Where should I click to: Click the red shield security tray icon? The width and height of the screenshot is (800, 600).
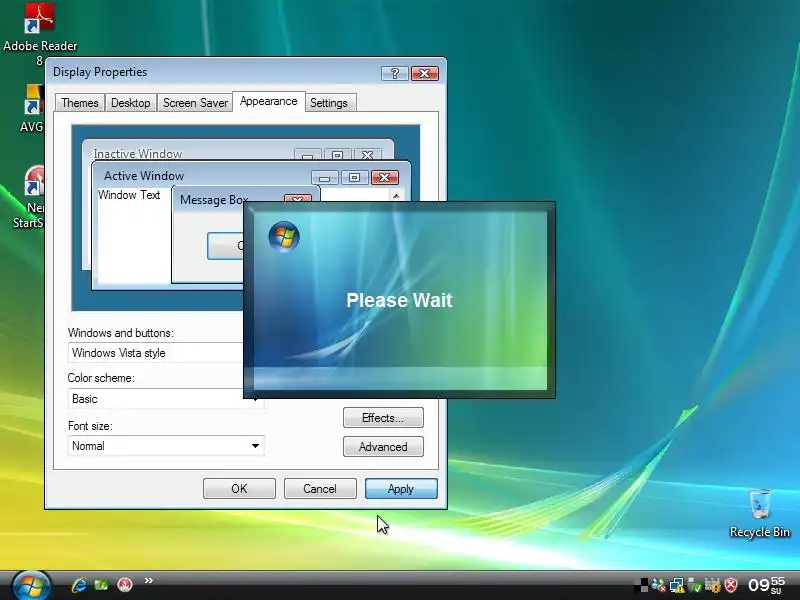coord(731,585)
